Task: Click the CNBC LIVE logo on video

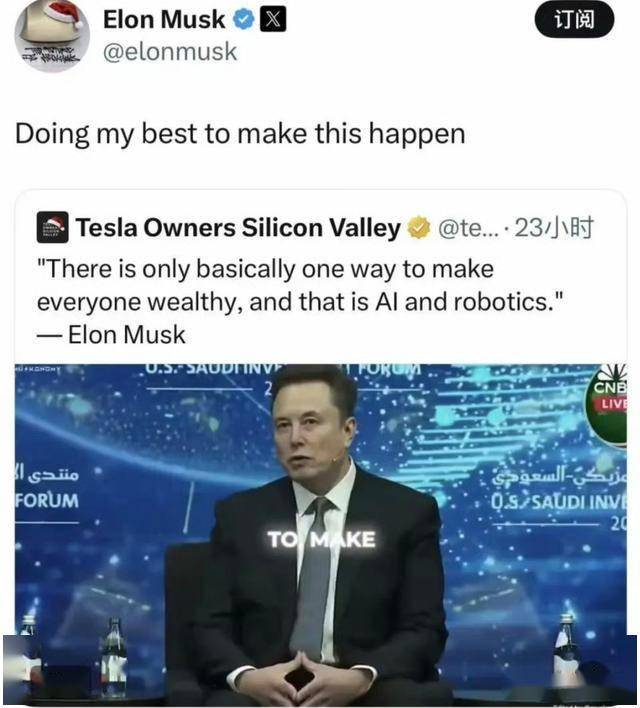Action: coord(608,405)
